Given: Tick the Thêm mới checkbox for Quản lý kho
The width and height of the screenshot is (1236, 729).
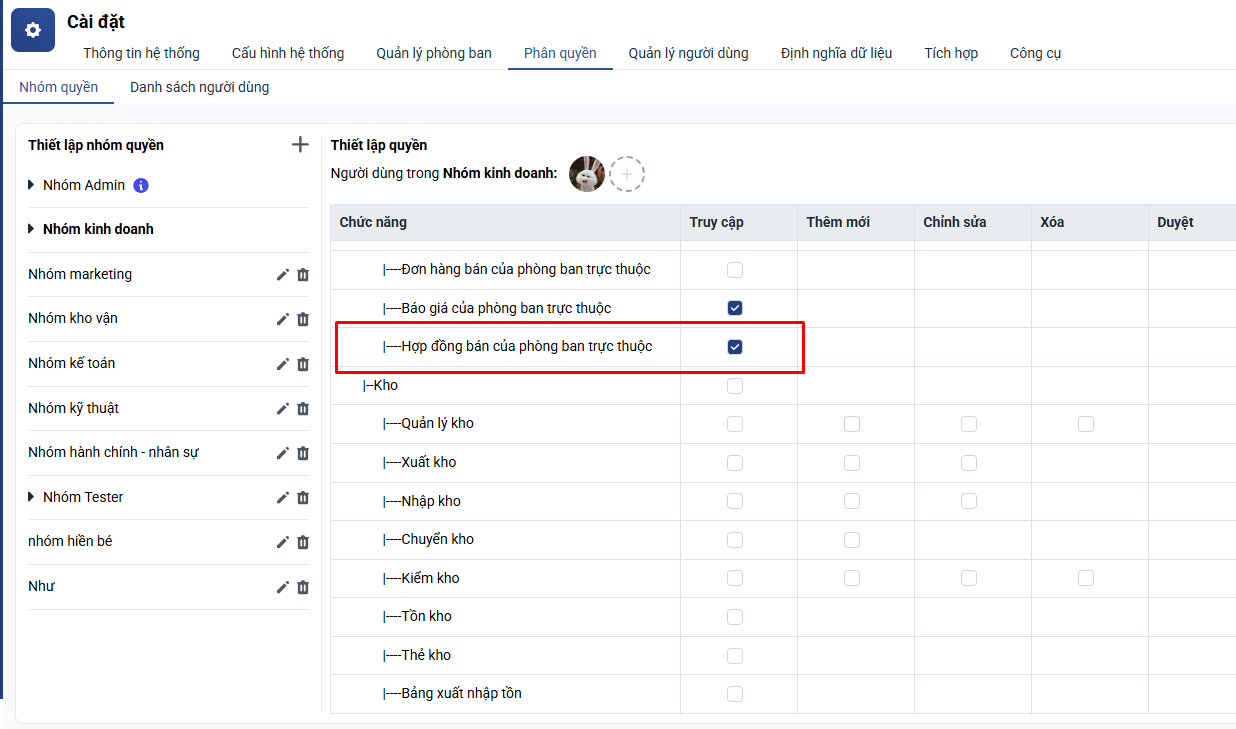Looking at the screenshot, I should pos(851,424).
